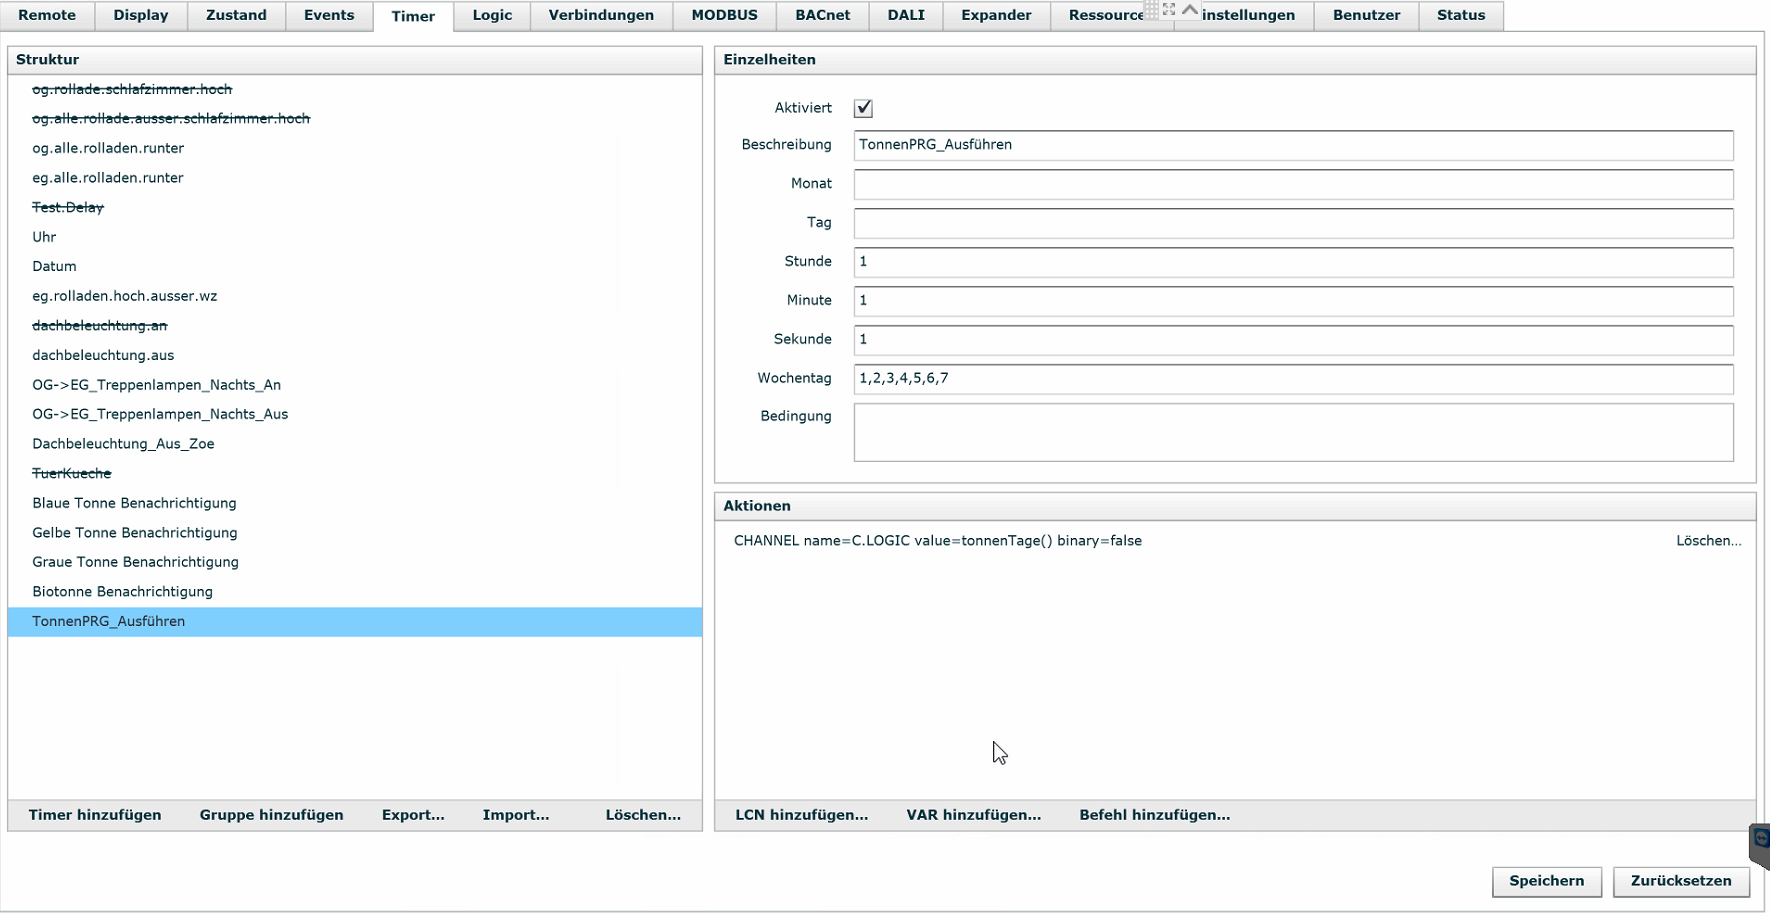The height and width of the screenshot is (916, 1770).
Task: Click the Speichern button
Action: pyautogui.click(x=1546, y=881)
